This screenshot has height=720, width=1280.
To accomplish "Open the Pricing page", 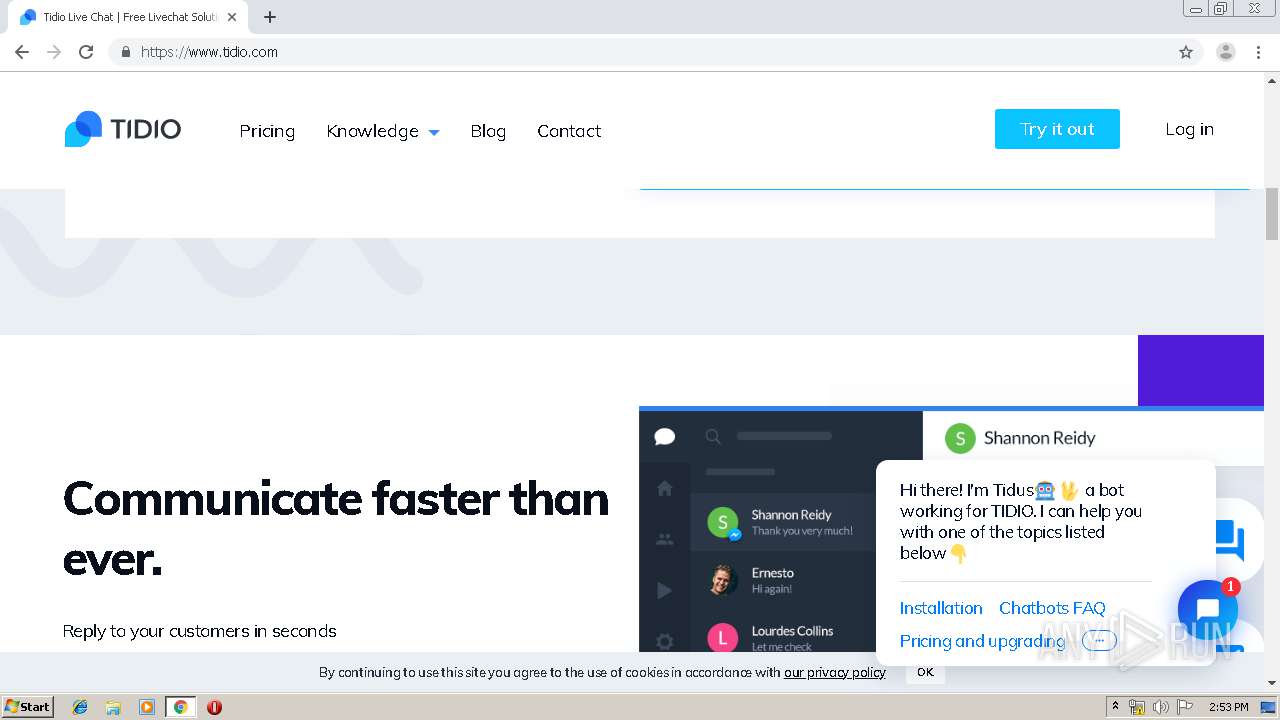I will point(267,131).
